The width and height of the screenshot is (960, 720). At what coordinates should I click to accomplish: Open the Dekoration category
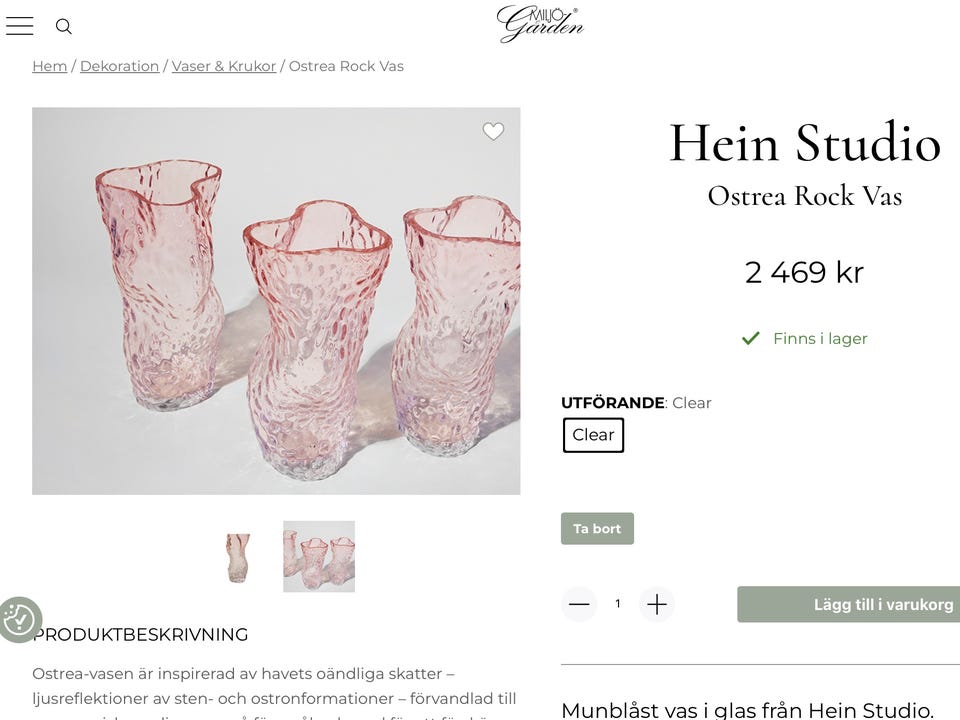pos(119,66)
